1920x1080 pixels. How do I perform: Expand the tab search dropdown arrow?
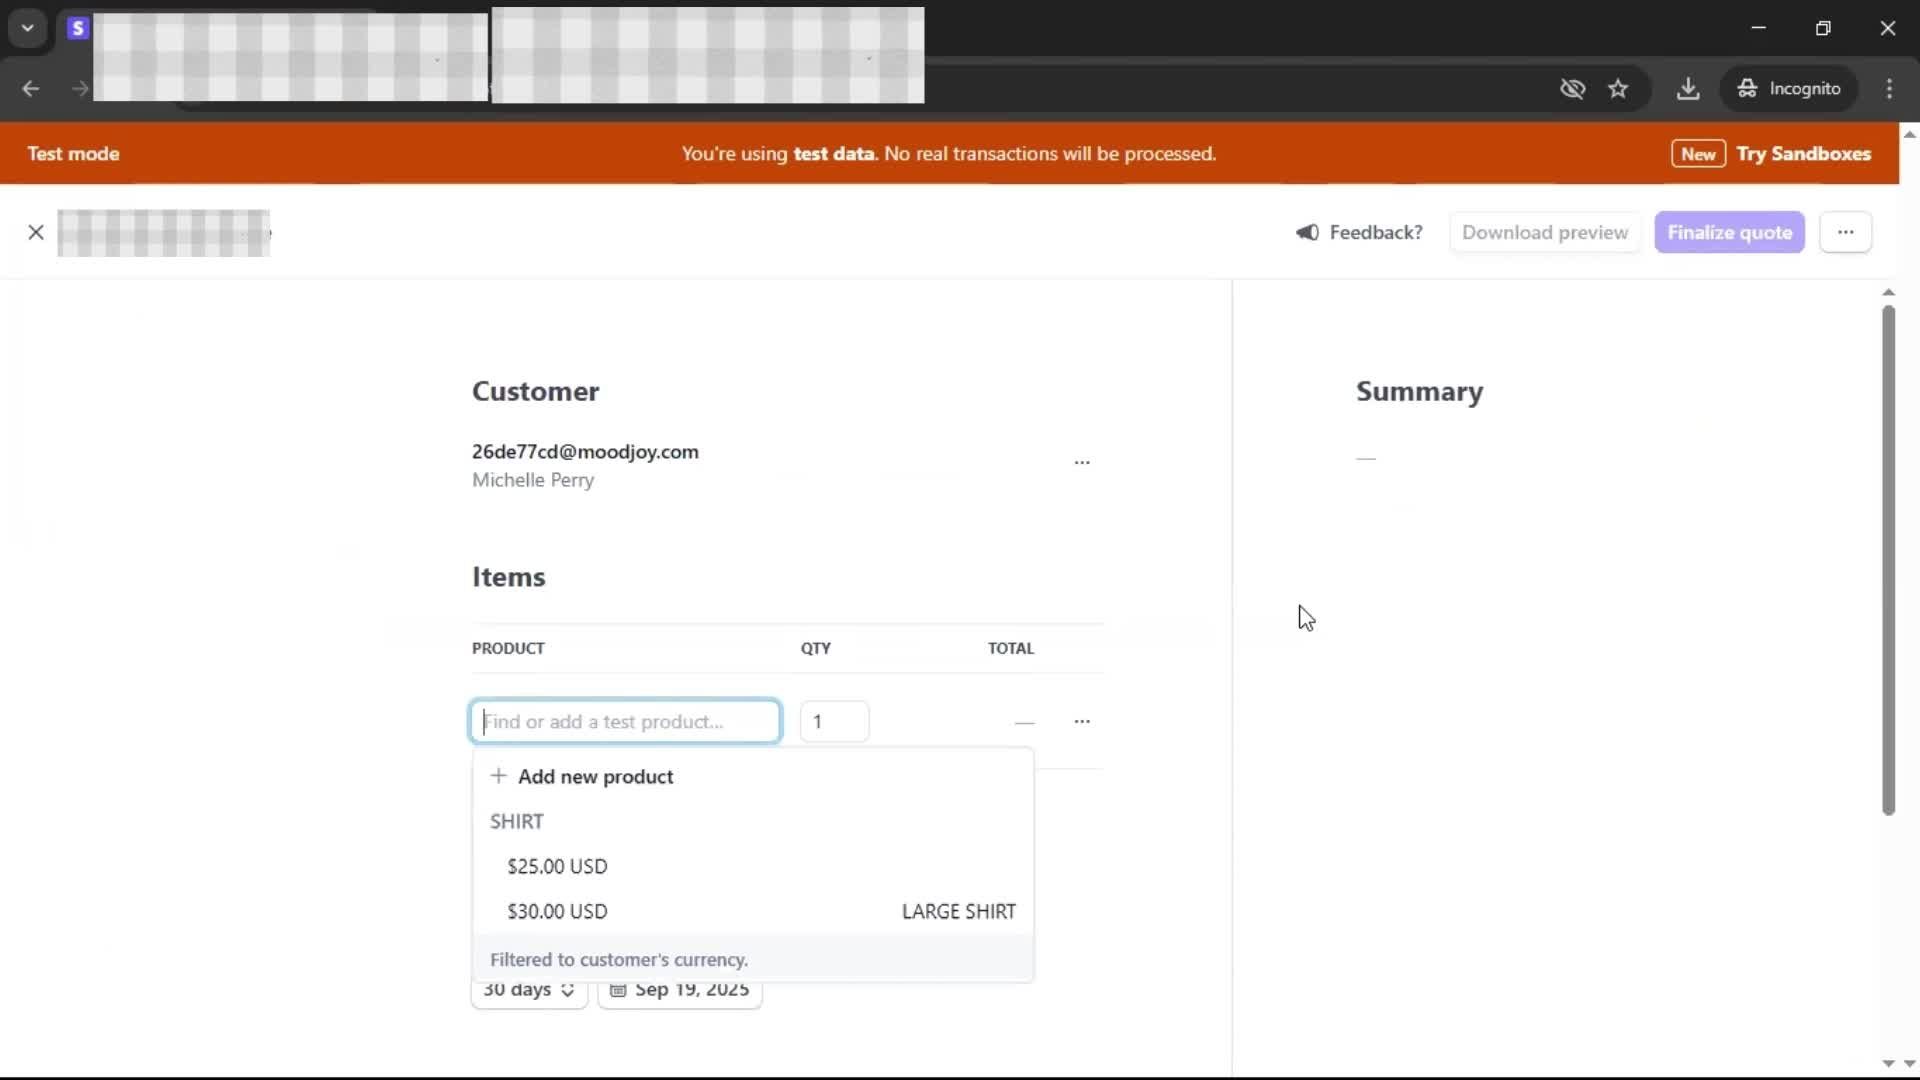pyautogui.click(x=28, y=28)
